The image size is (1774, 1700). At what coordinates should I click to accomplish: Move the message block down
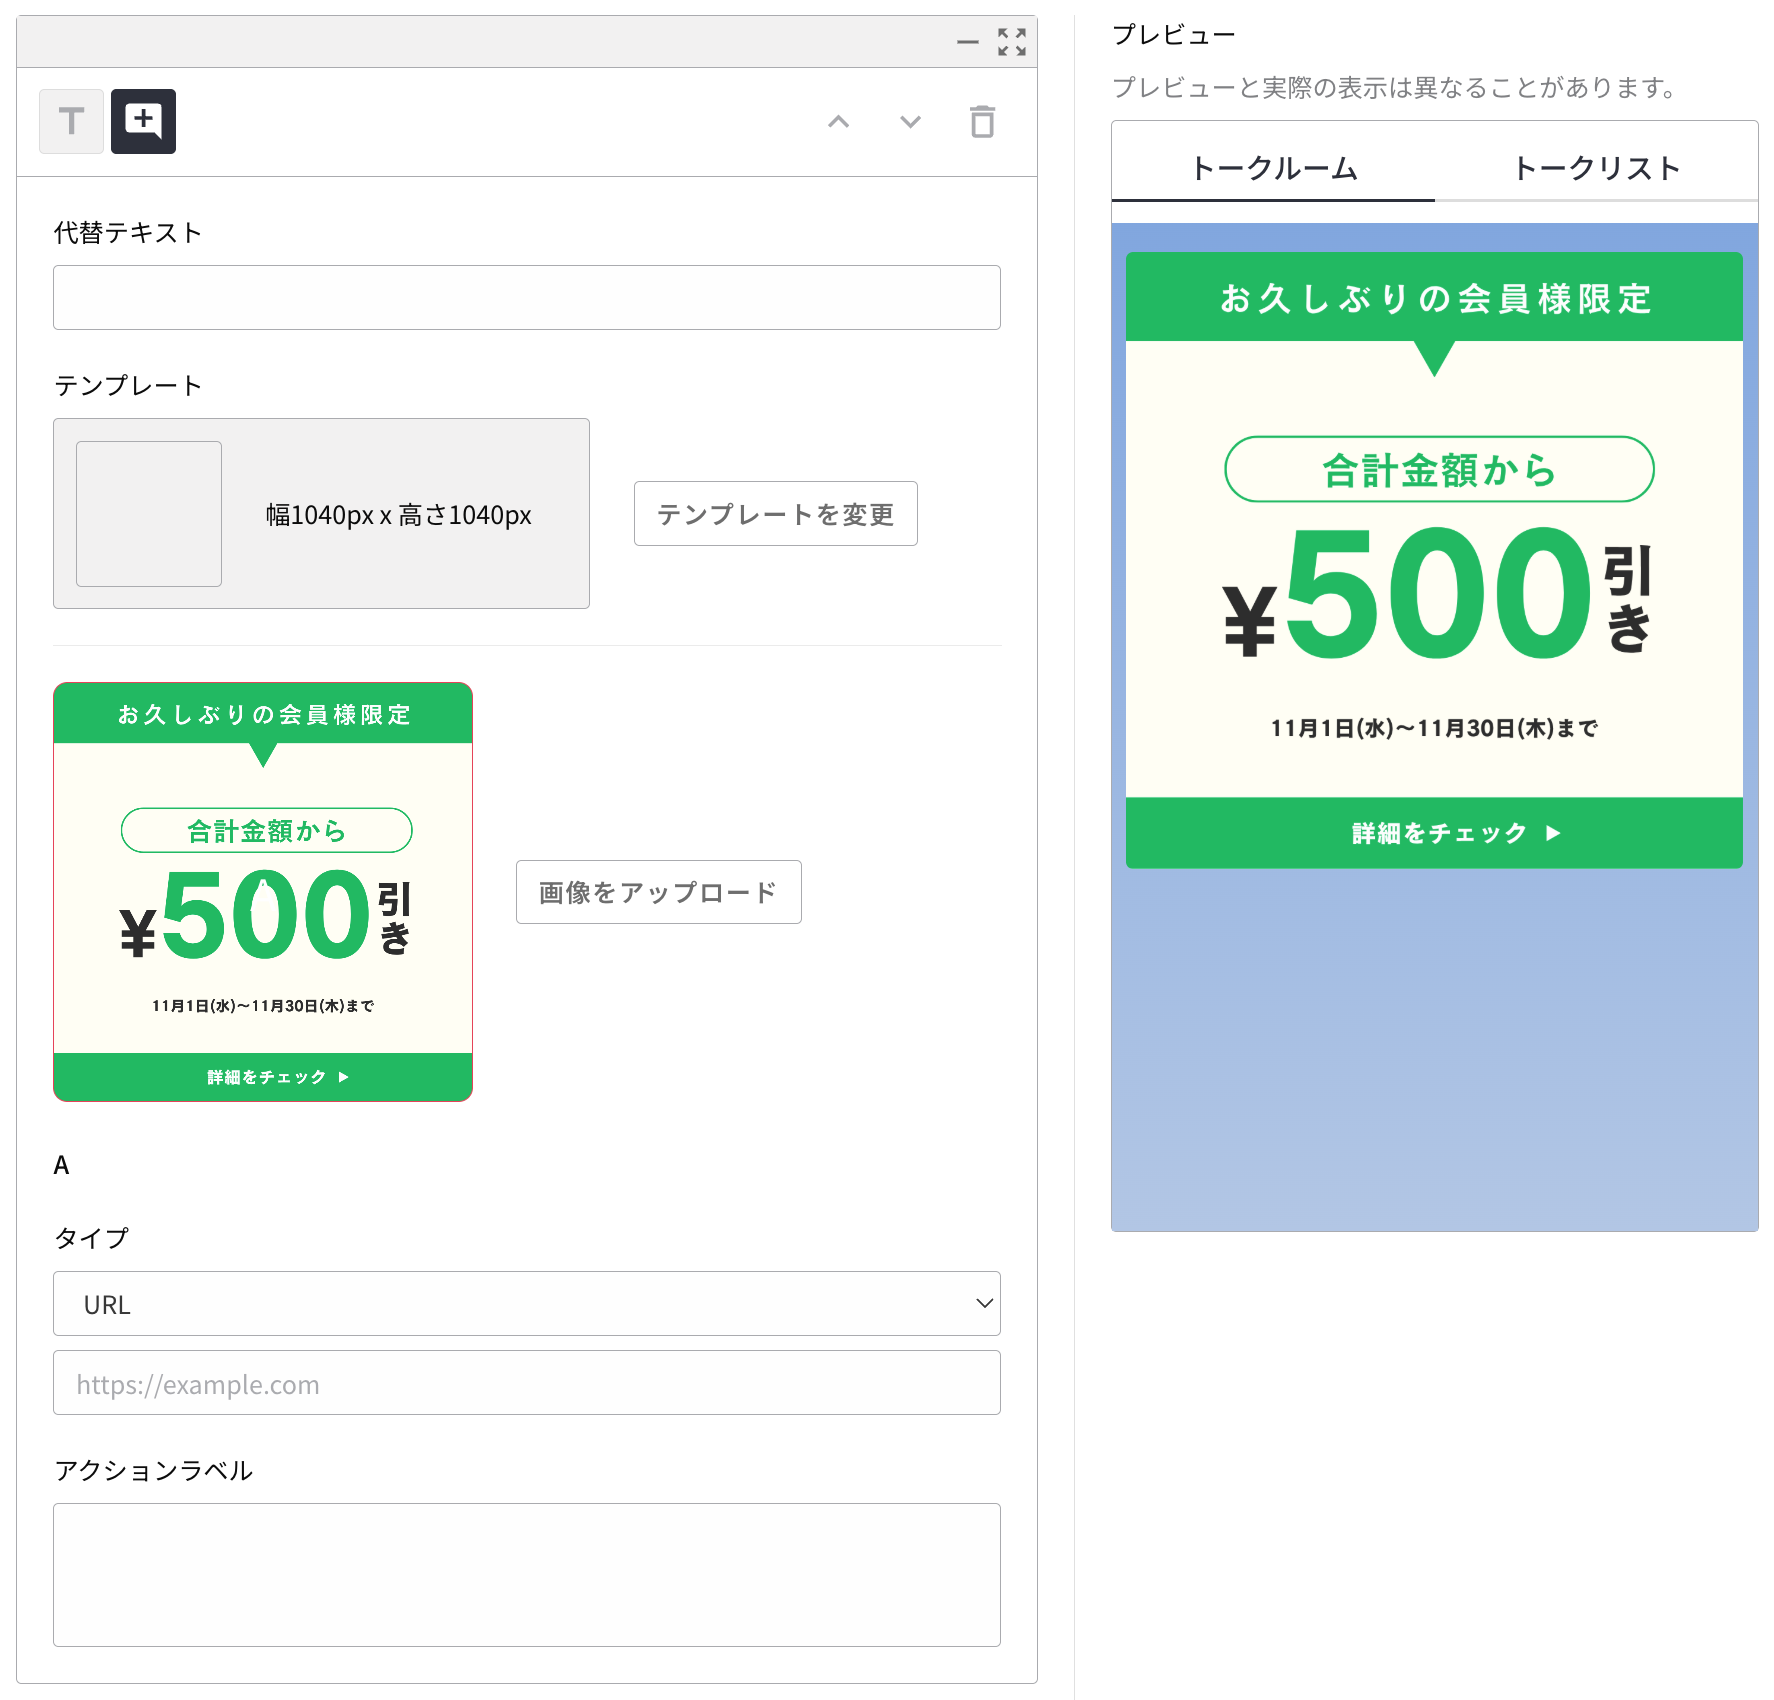pyautogui.click(x=910, y=122)
